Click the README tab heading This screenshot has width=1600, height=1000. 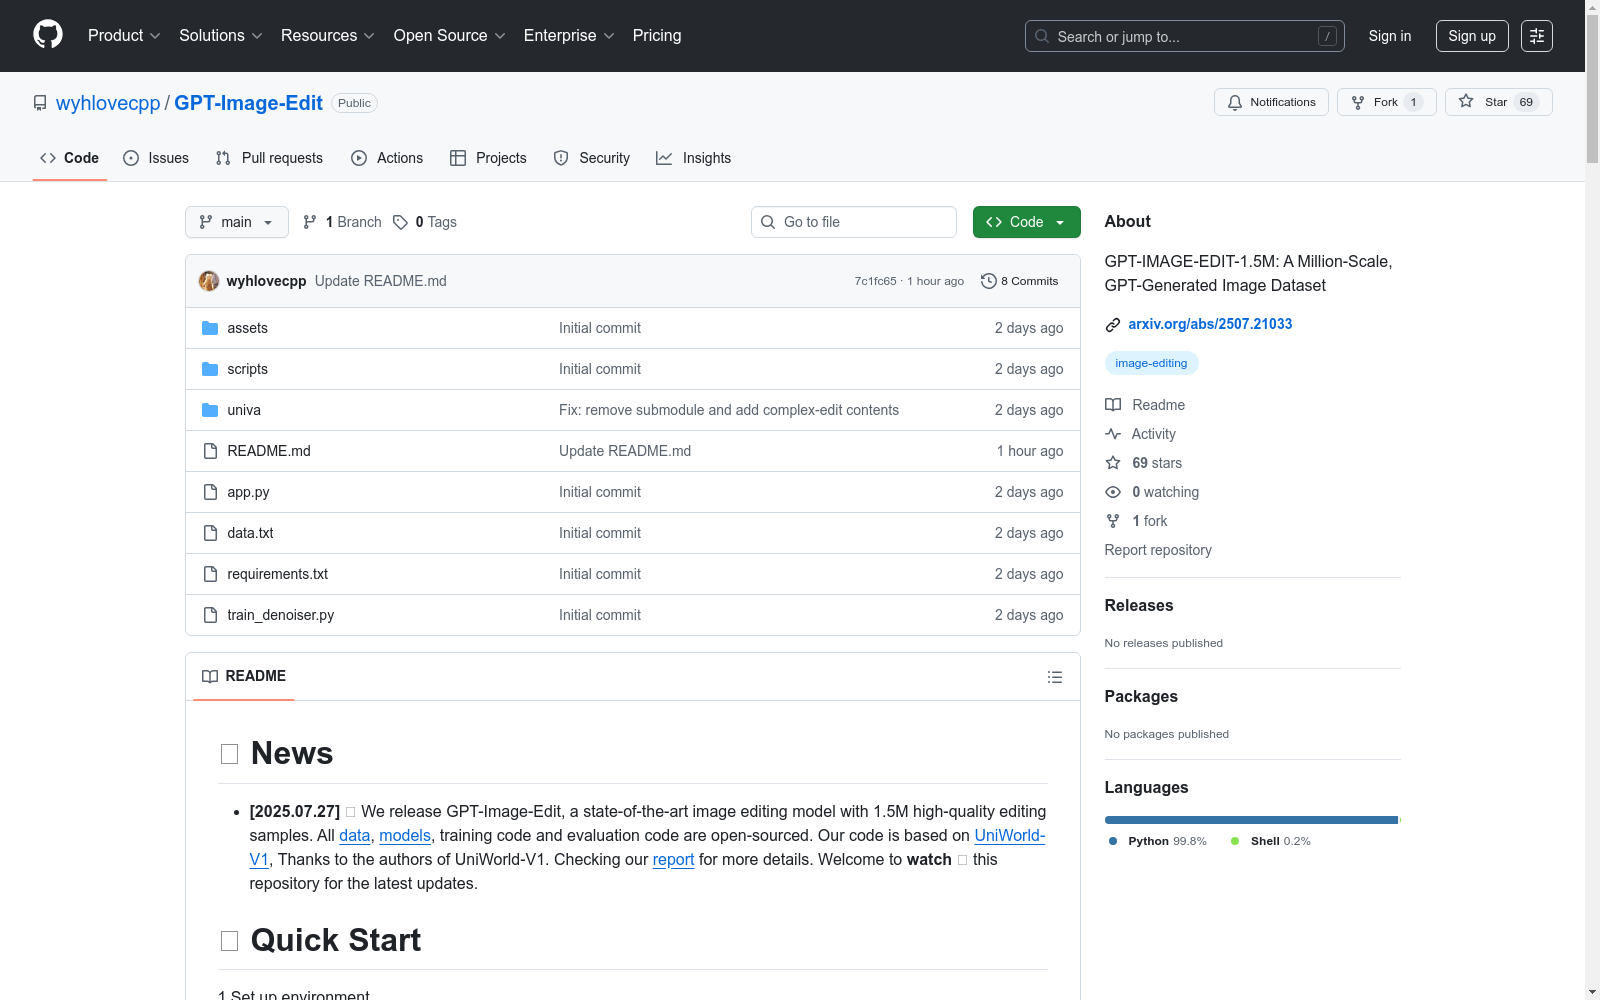coord(244,676)
